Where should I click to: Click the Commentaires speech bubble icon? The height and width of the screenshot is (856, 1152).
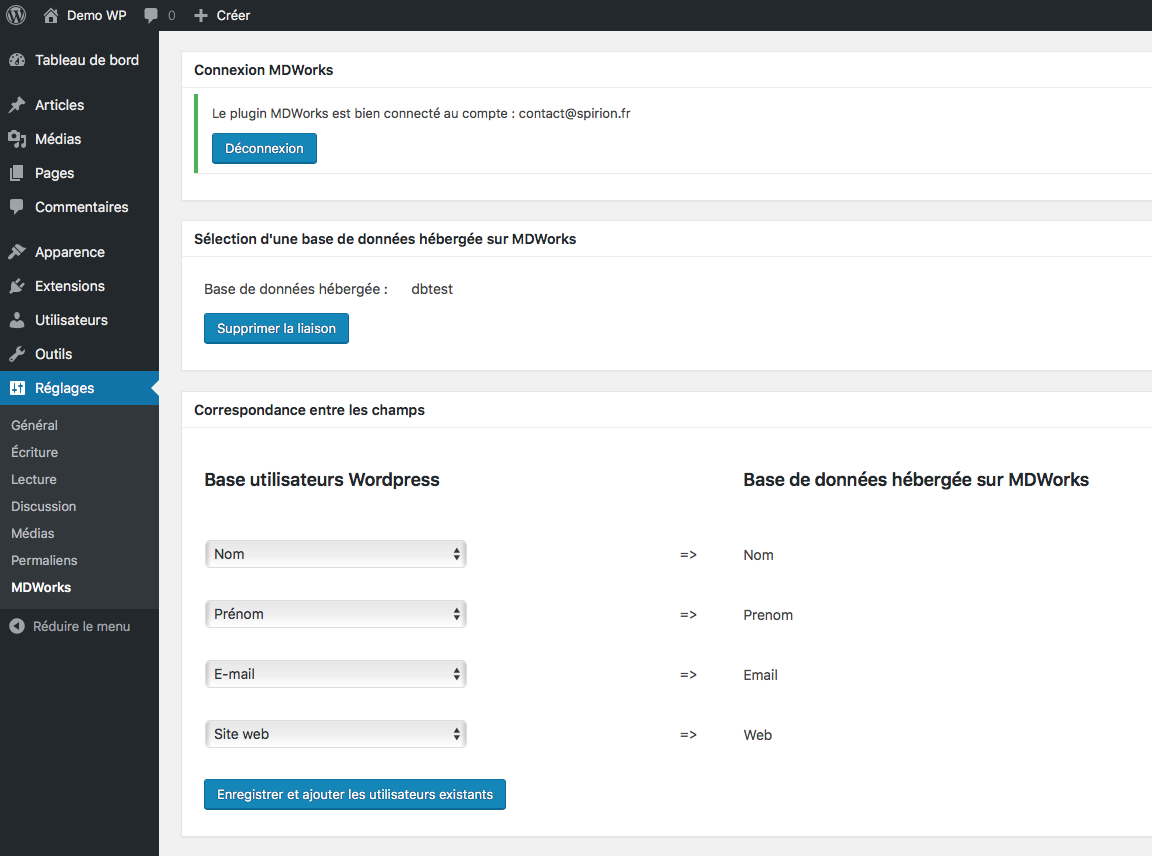[x=17, y=207]
